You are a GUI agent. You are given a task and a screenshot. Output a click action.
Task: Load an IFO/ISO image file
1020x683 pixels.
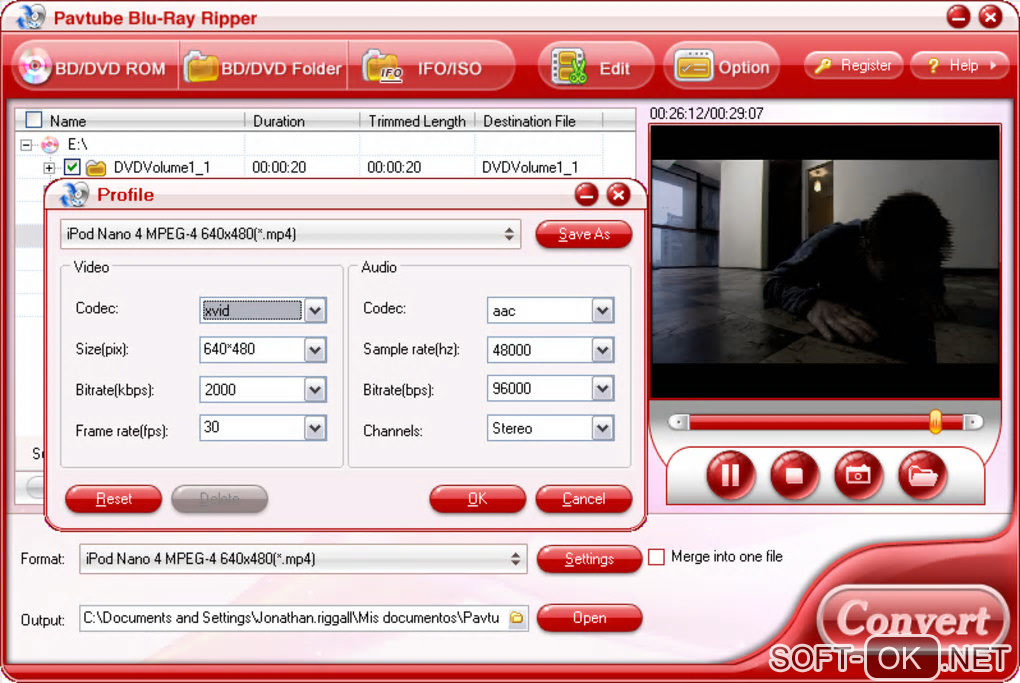(x=431, y=68)
